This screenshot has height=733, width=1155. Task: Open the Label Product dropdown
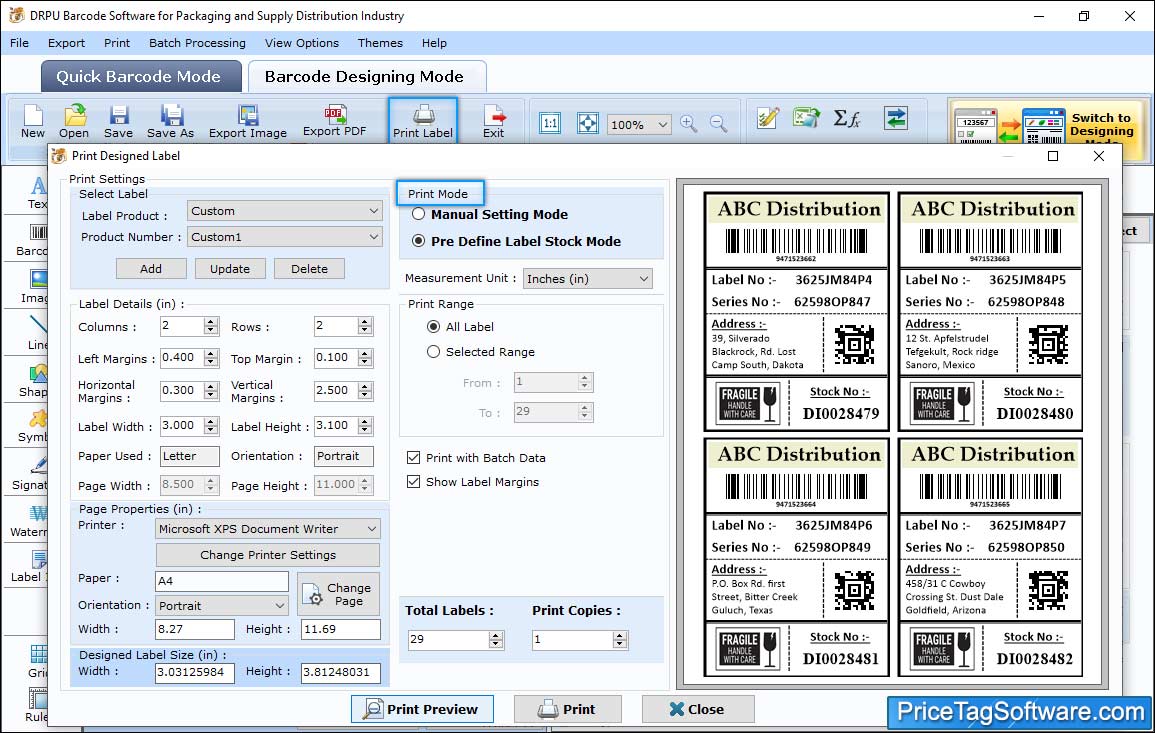click(x=284, y=211)
